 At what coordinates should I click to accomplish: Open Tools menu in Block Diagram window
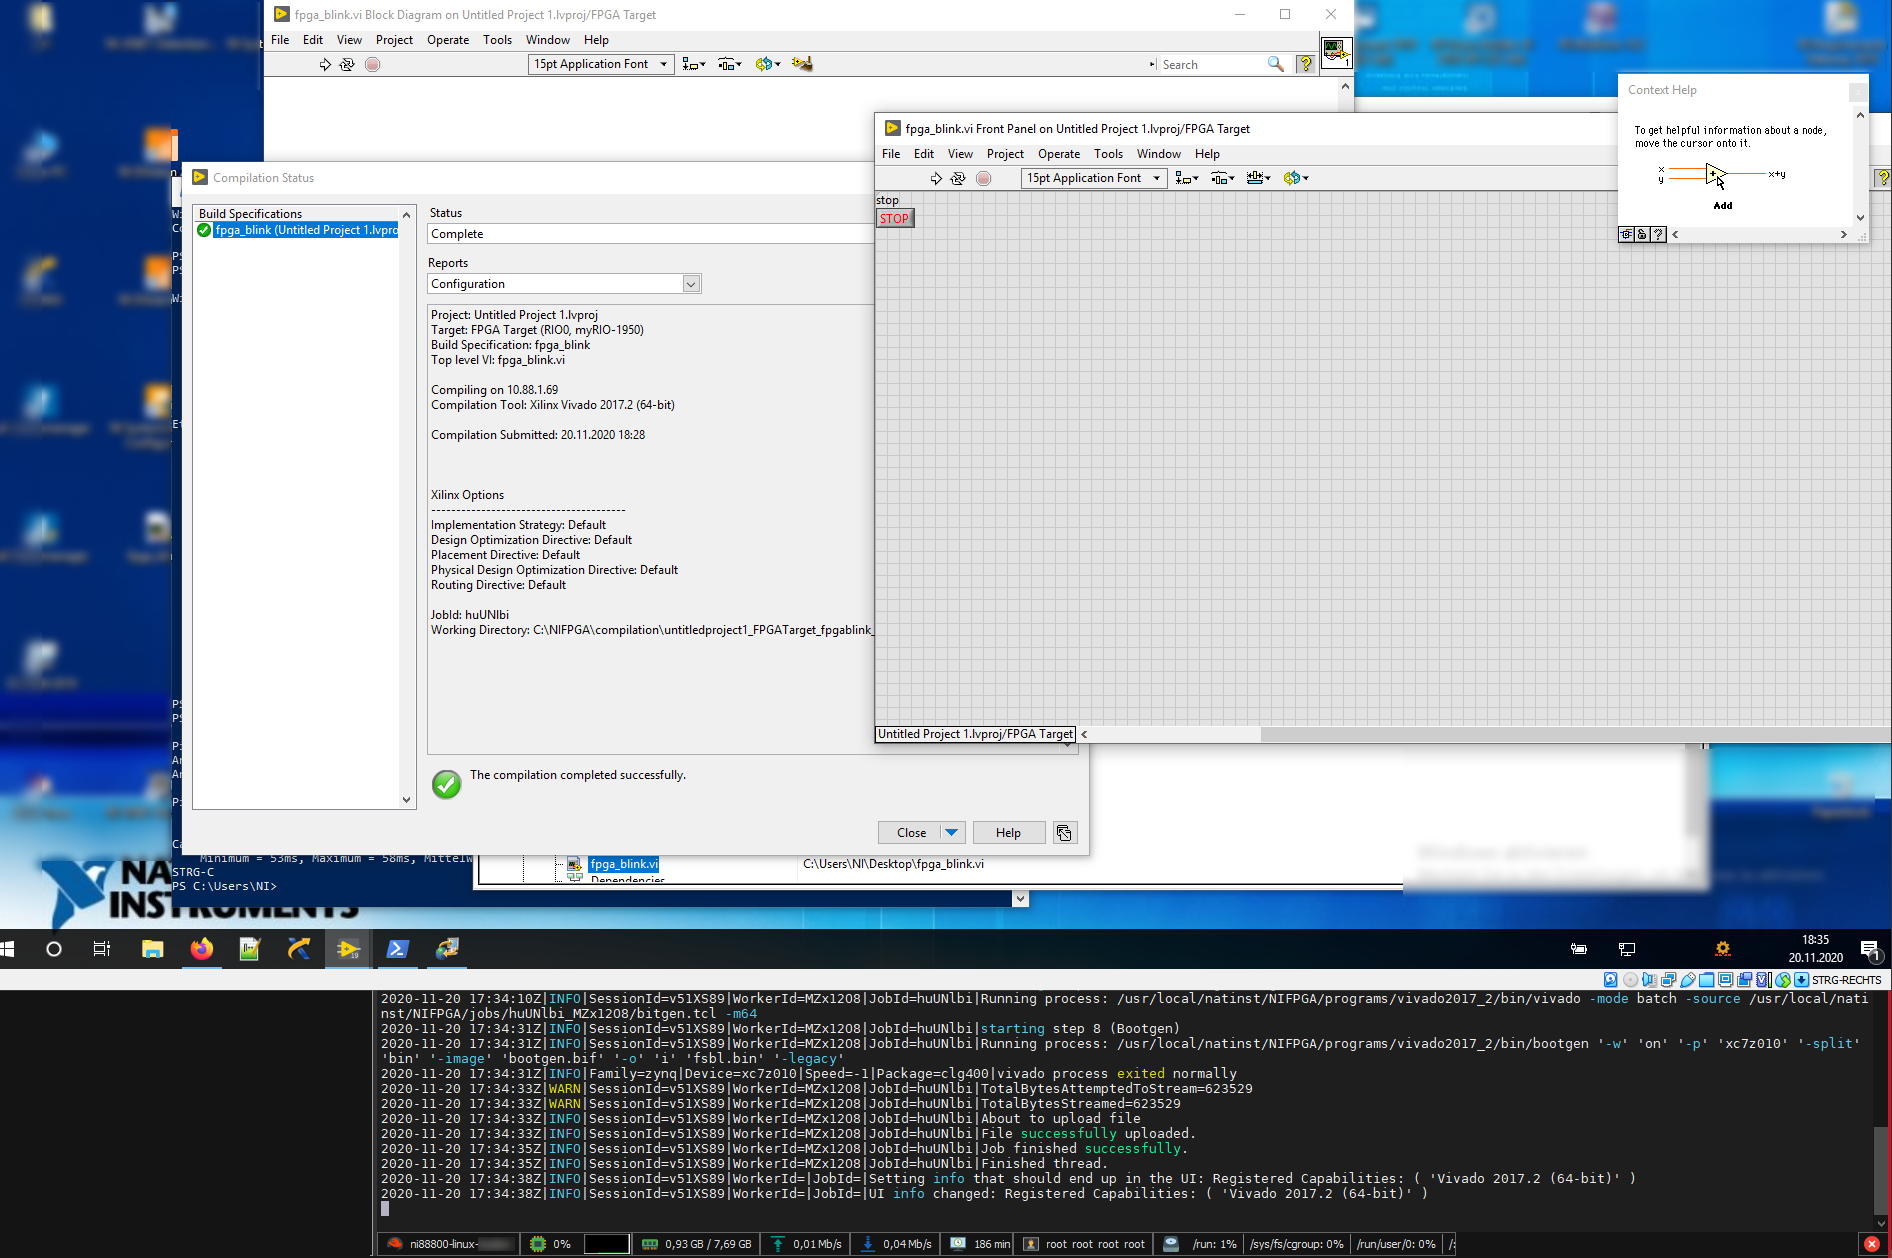497,40
